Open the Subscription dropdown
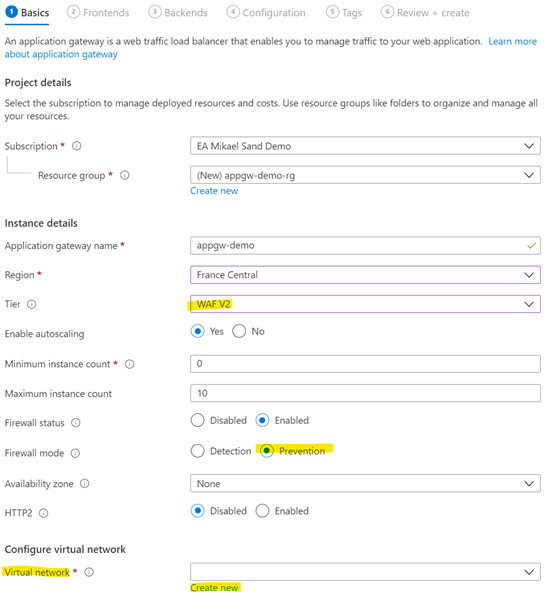Viewport: 560px width, 600px height. (365, 146)
